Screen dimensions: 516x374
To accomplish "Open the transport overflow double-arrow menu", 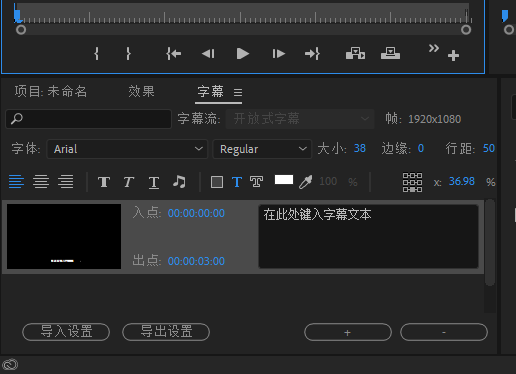I will click(x=433, y=48).
